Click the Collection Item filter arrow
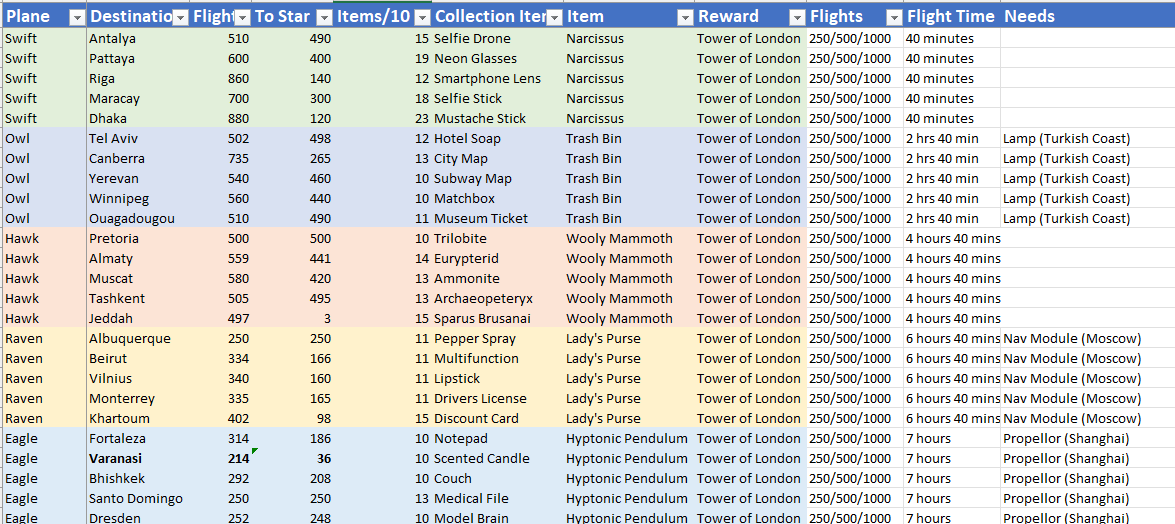Image resolution: width=1175 pixels, height=524 pixels. coord(553,17)
